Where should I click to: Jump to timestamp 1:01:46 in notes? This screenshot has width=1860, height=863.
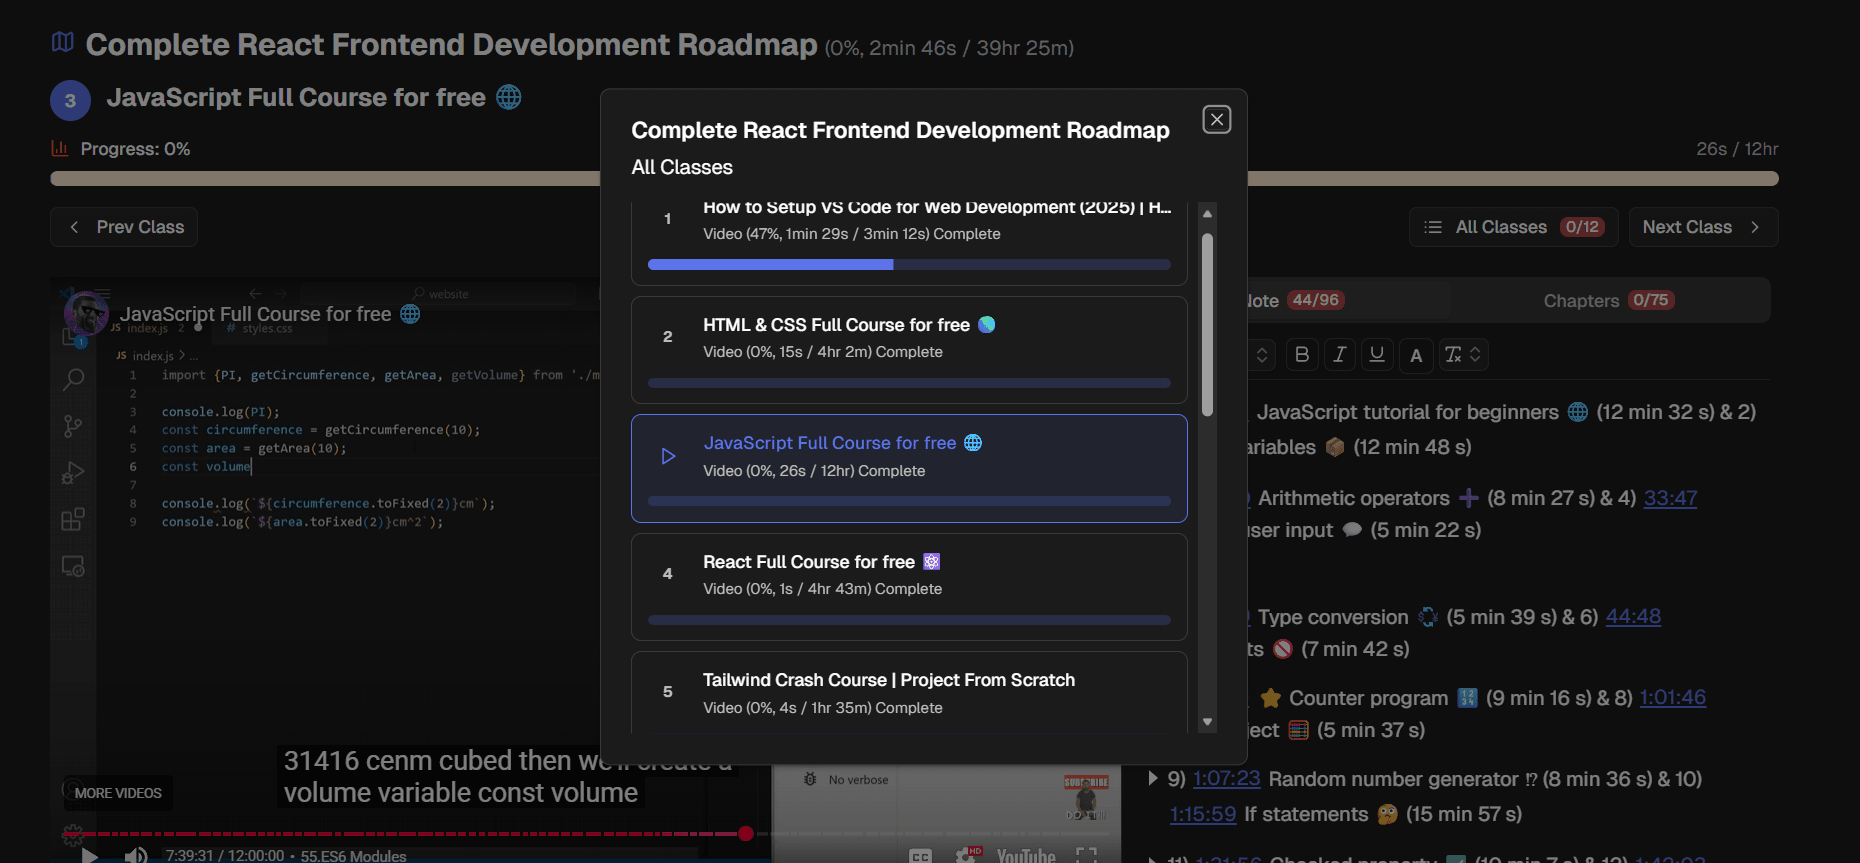point(1672,698)
